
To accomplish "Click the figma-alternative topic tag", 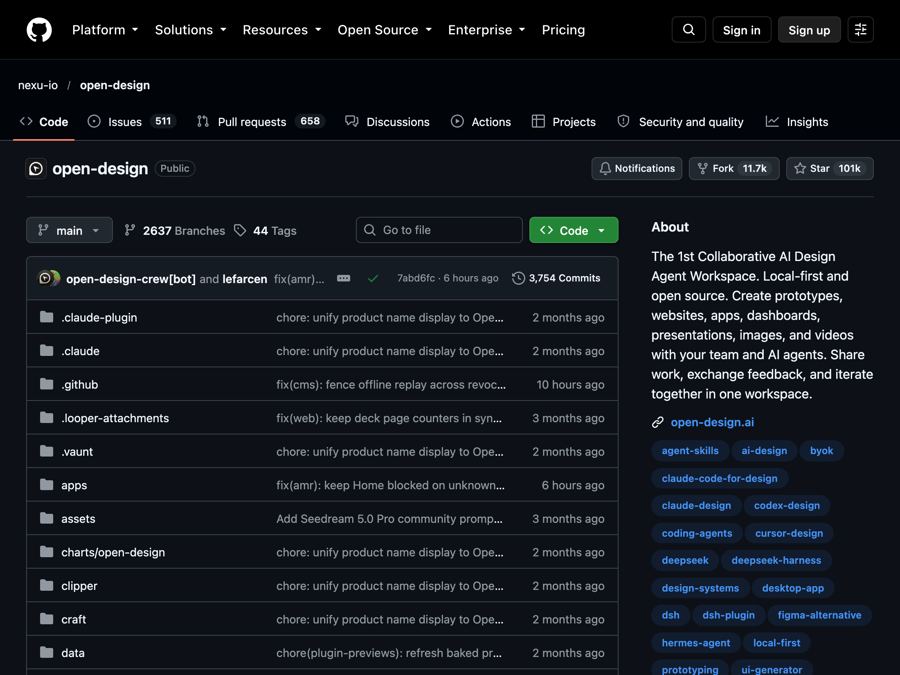I will click(820, 615).
